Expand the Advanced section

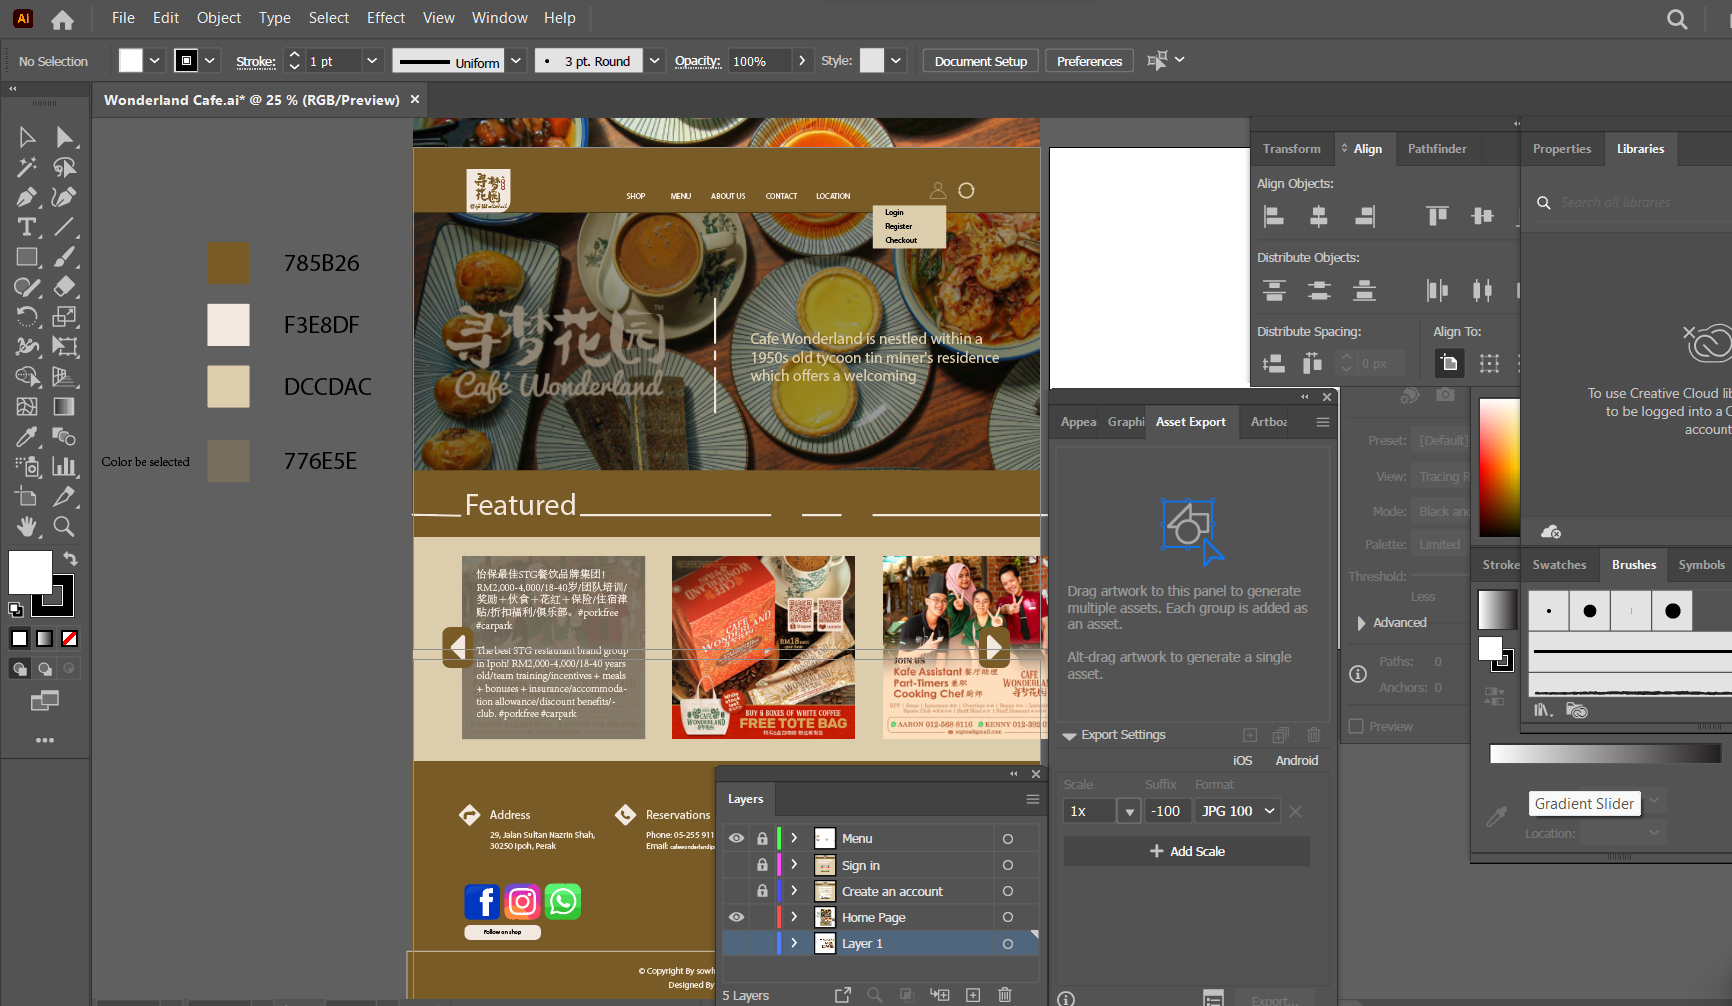click(x=1362, y=623)
